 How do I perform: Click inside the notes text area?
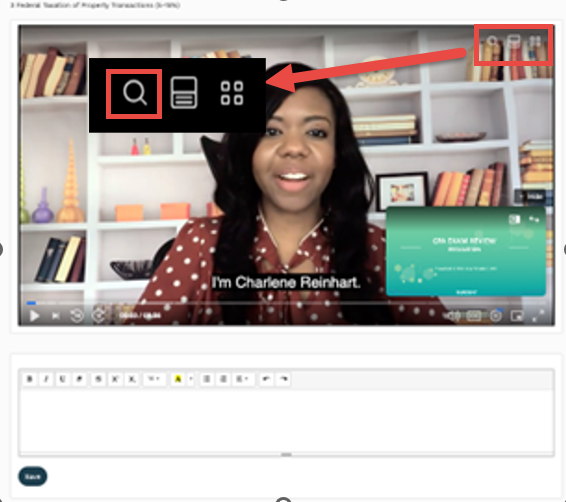click(x=286, y=420)
